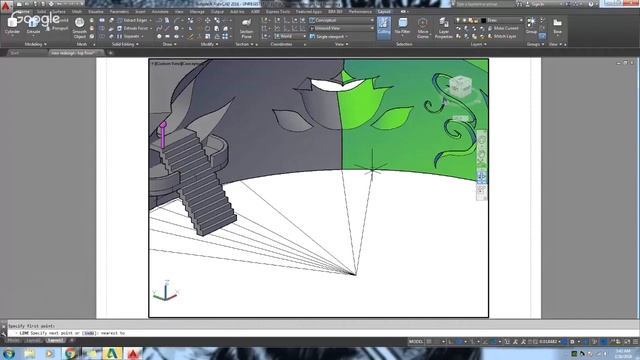Image resolution: width=640 pixels, height=360 pixels.
Task: Open the No Filter selection tool
Action: tap(402, 26)
